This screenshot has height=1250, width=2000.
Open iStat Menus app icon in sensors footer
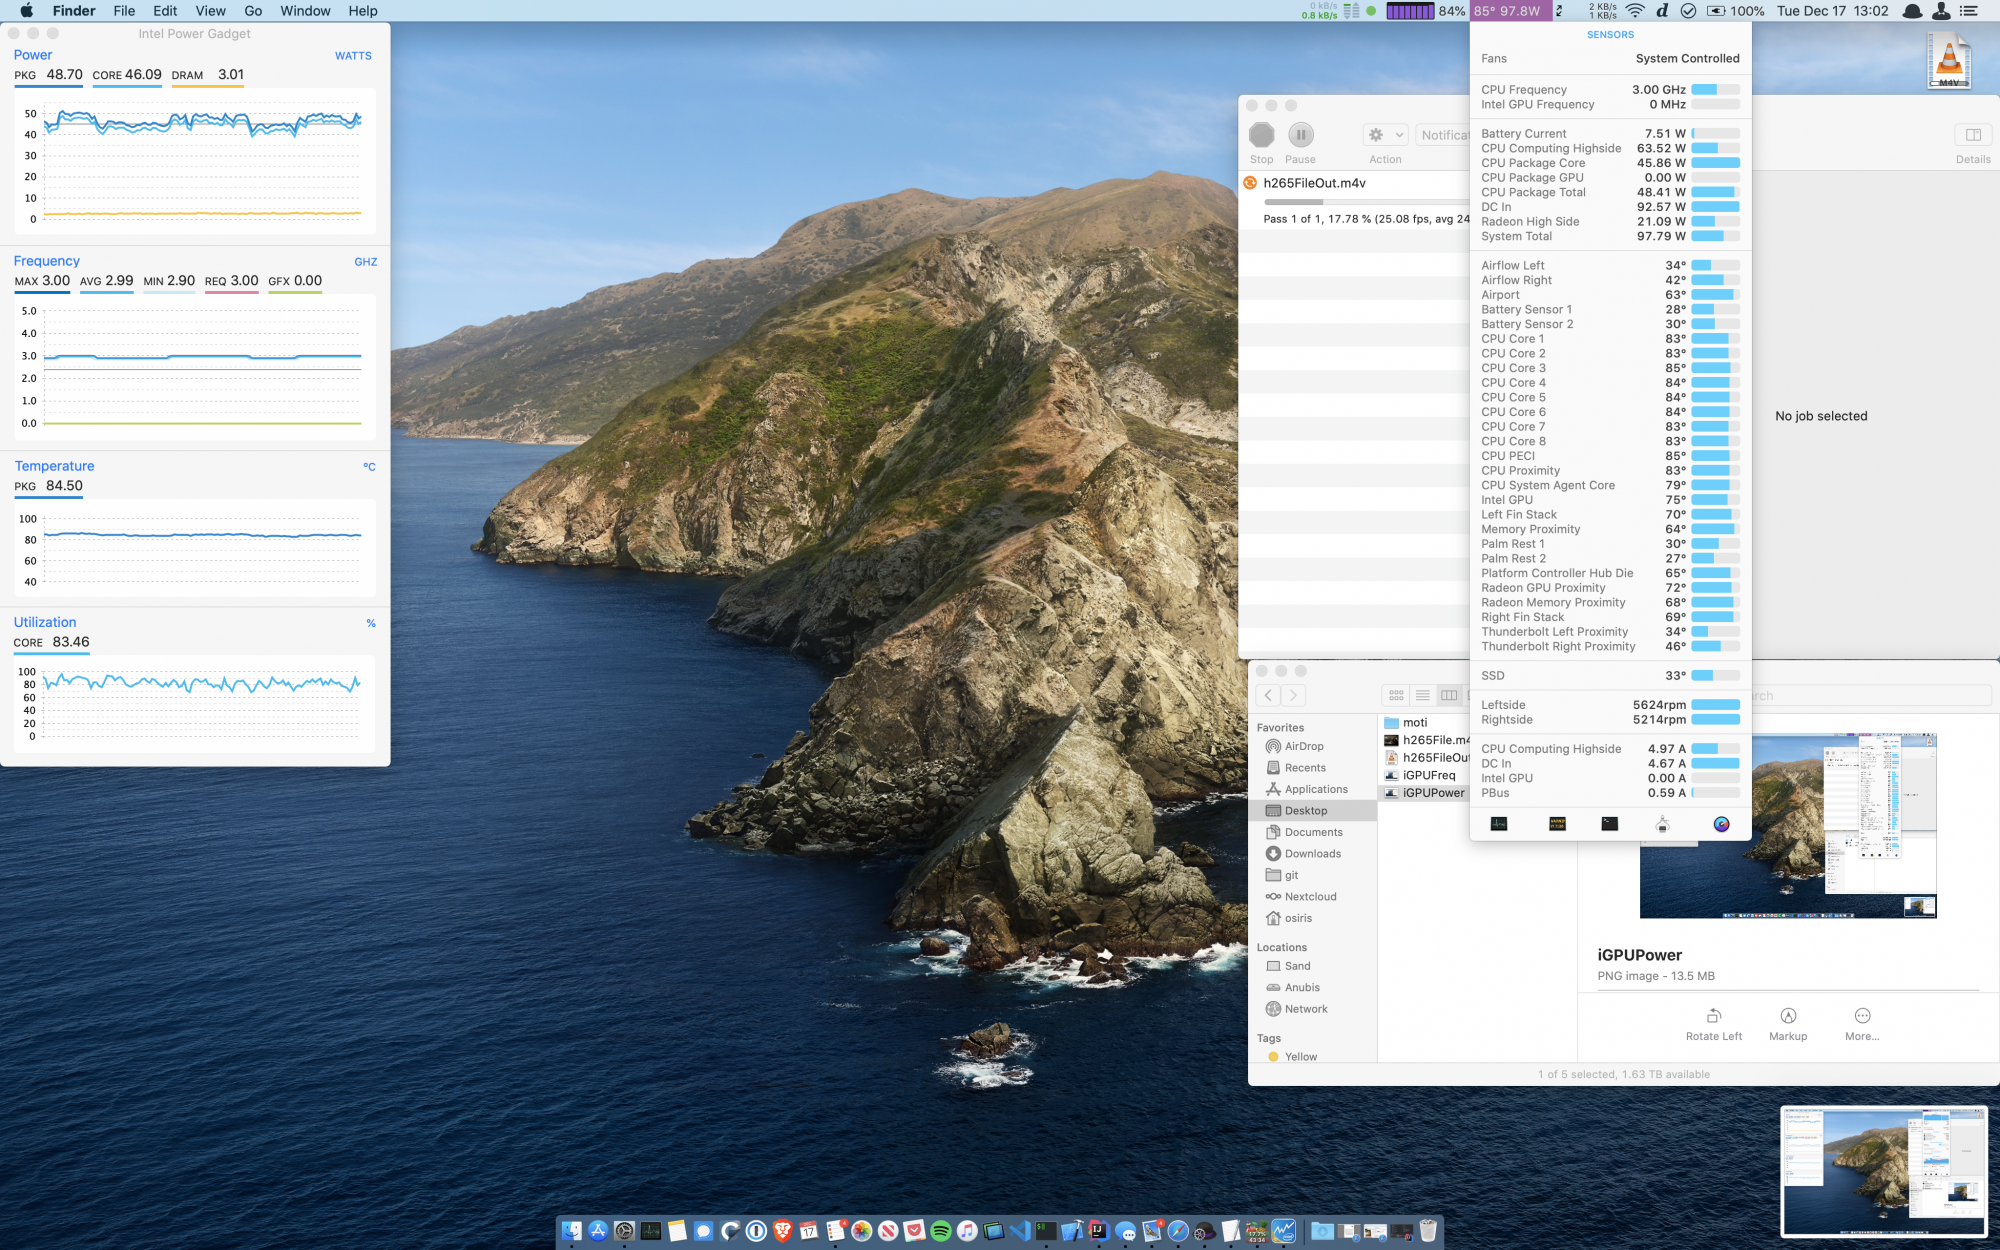coord(1721,824)
